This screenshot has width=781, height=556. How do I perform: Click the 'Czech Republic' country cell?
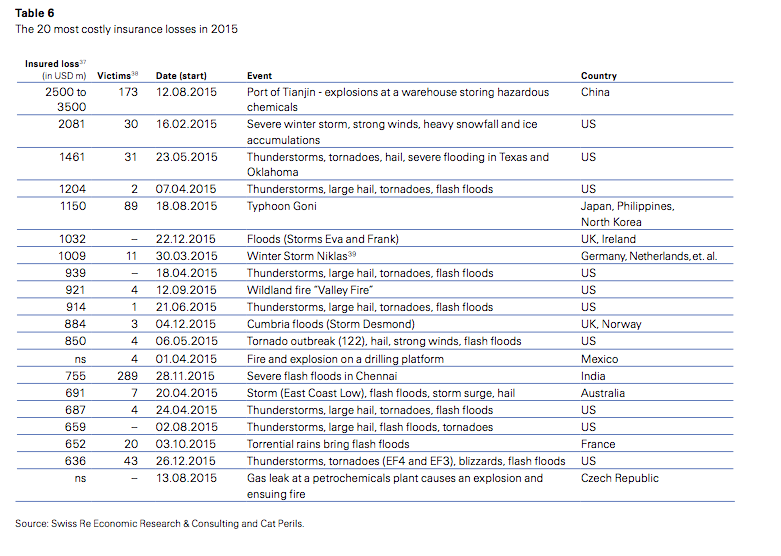click(x=620, y=478)
